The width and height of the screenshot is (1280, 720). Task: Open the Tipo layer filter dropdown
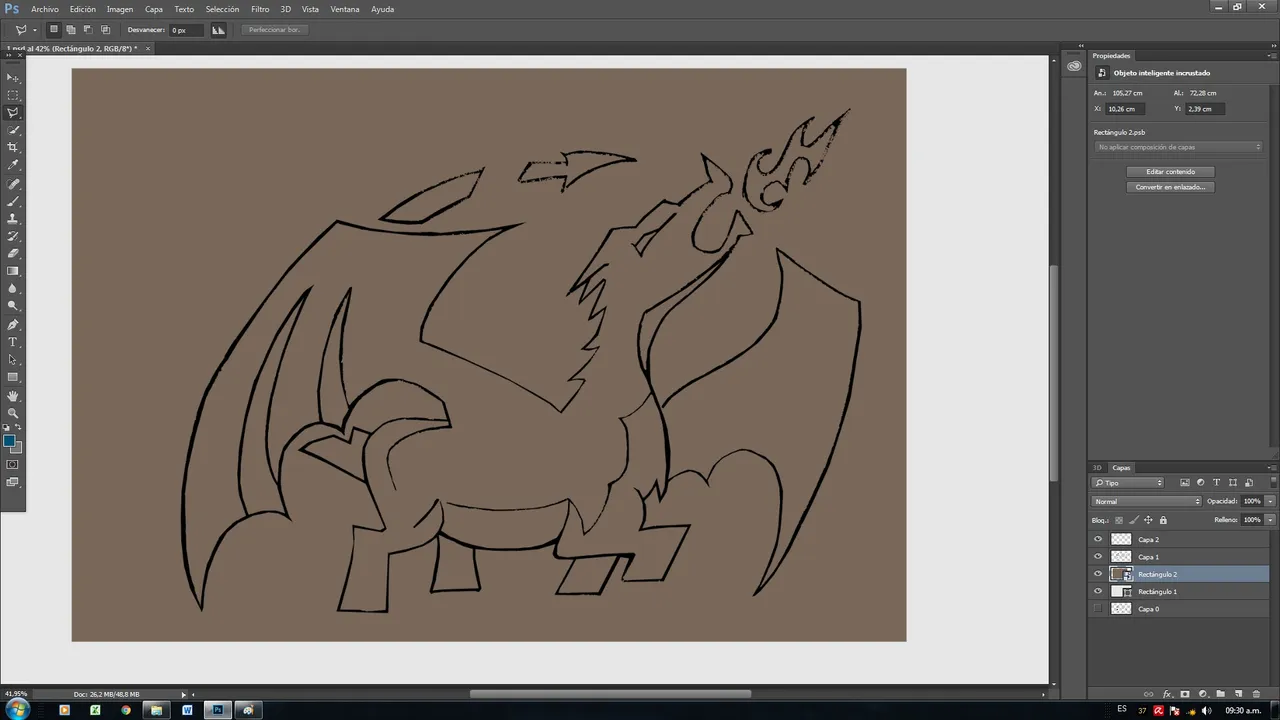click(x=1128, y=483)
